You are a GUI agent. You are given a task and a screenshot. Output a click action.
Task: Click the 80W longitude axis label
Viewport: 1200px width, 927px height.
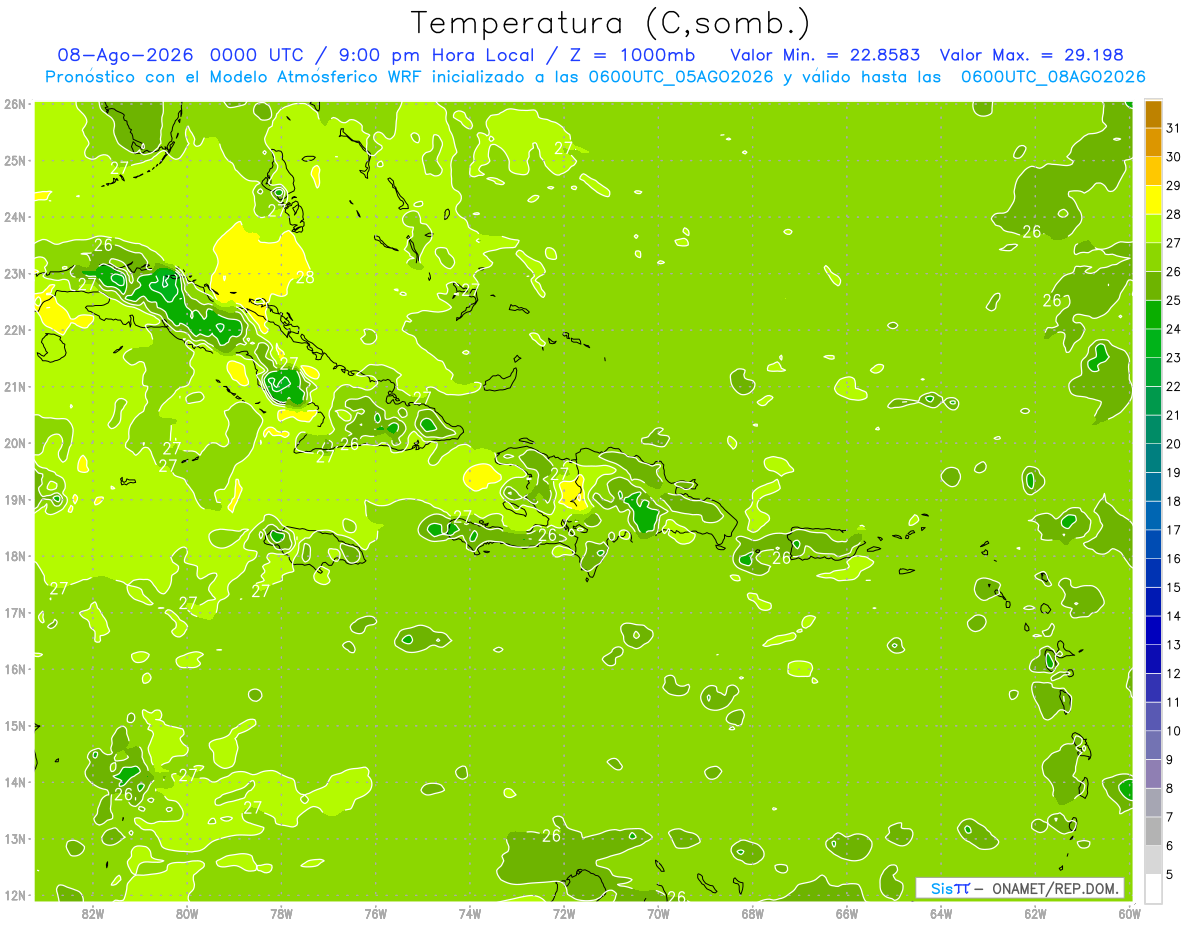[x=187, y=913]
